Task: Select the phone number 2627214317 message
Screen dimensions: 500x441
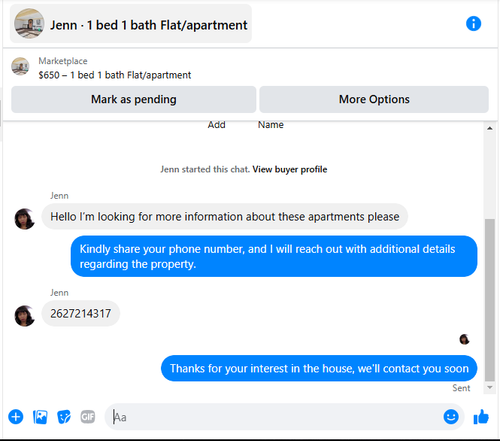Action: [x=81, y=313]
